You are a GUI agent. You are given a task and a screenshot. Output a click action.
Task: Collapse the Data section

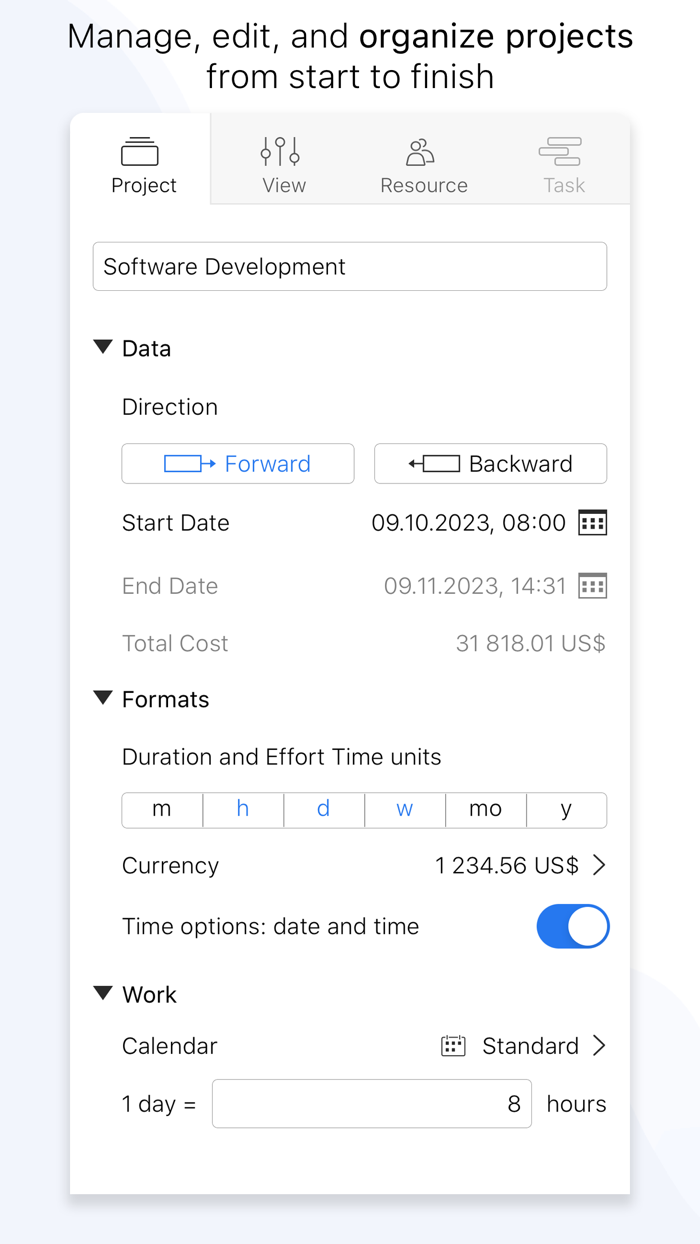(x=103, y=347)
